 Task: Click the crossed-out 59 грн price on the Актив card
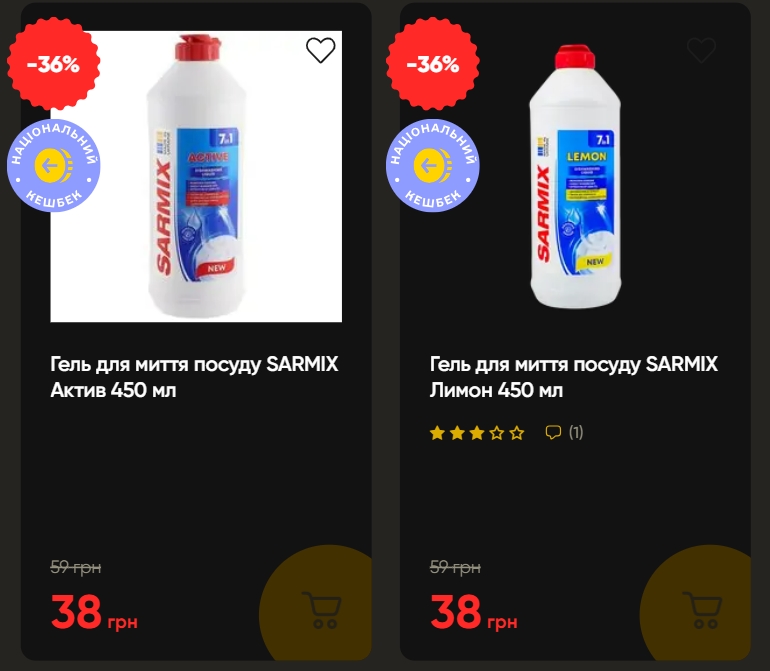tap(76, 567)
